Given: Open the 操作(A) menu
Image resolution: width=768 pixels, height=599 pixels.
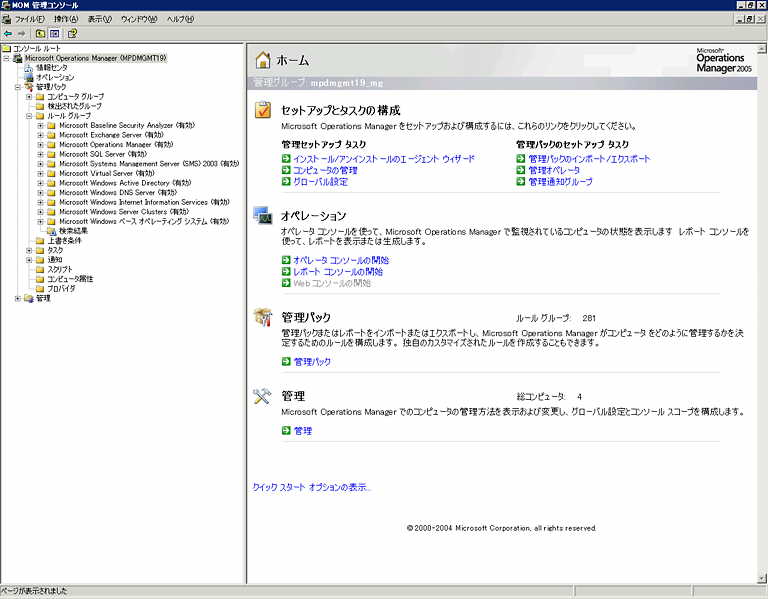Looking at the screenshot, I should pos(66,19).
